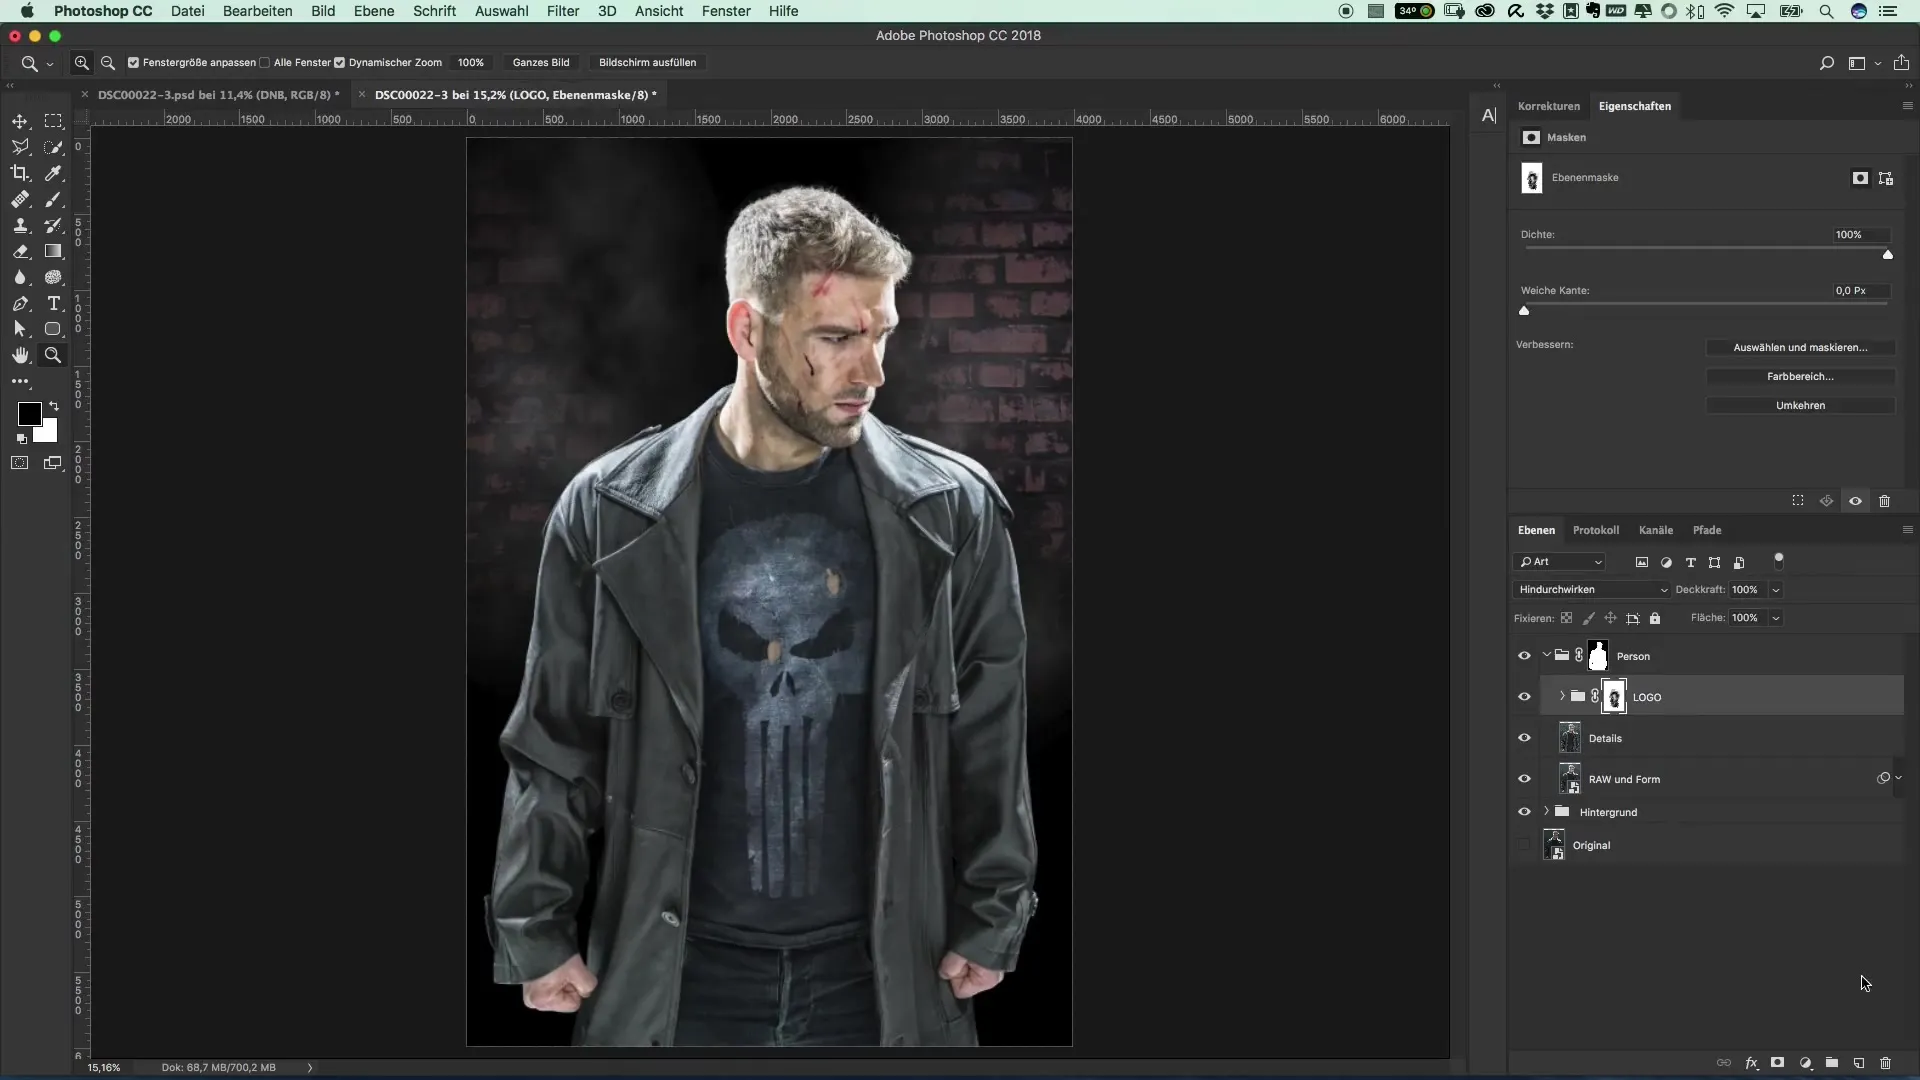Click the Bildschirm ausfüllen button
Screen dimensions: 1920x1080
[x=647, y=62]
